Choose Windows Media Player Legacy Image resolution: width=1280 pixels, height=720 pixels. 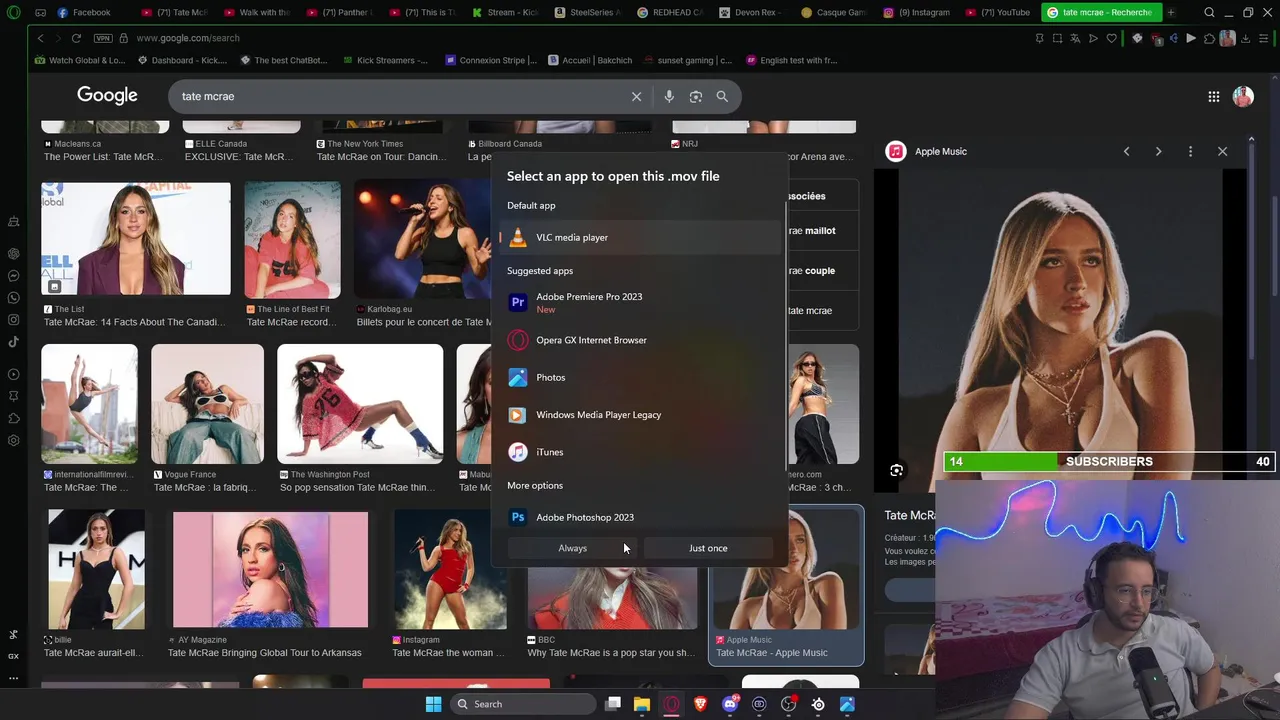640,415
